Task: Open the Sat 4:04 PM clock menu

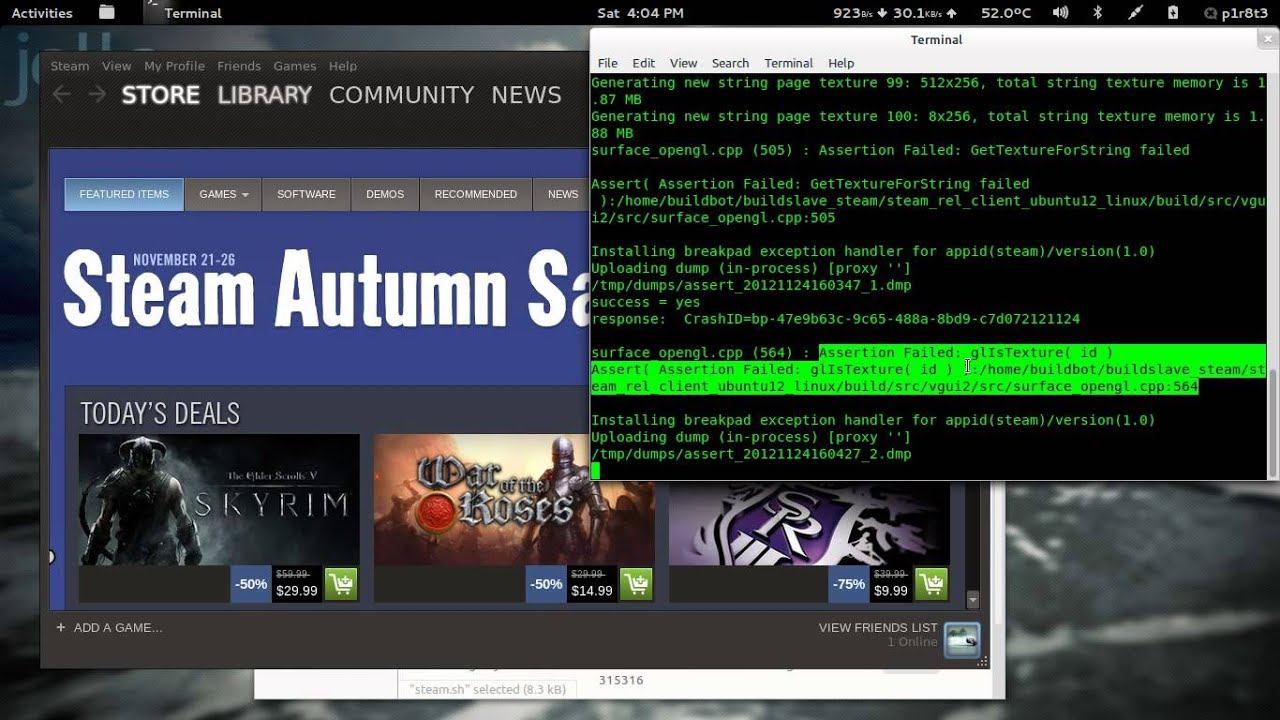Action: click(641, 13)
